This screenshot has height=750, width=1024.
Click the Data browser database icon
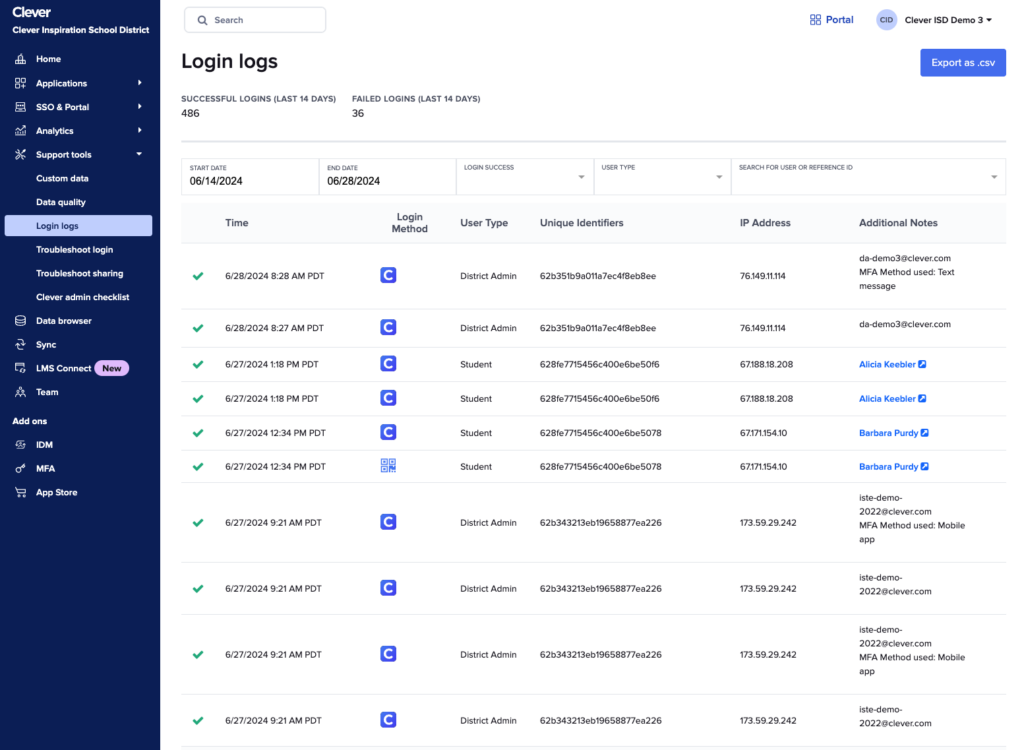coord(20,321)
